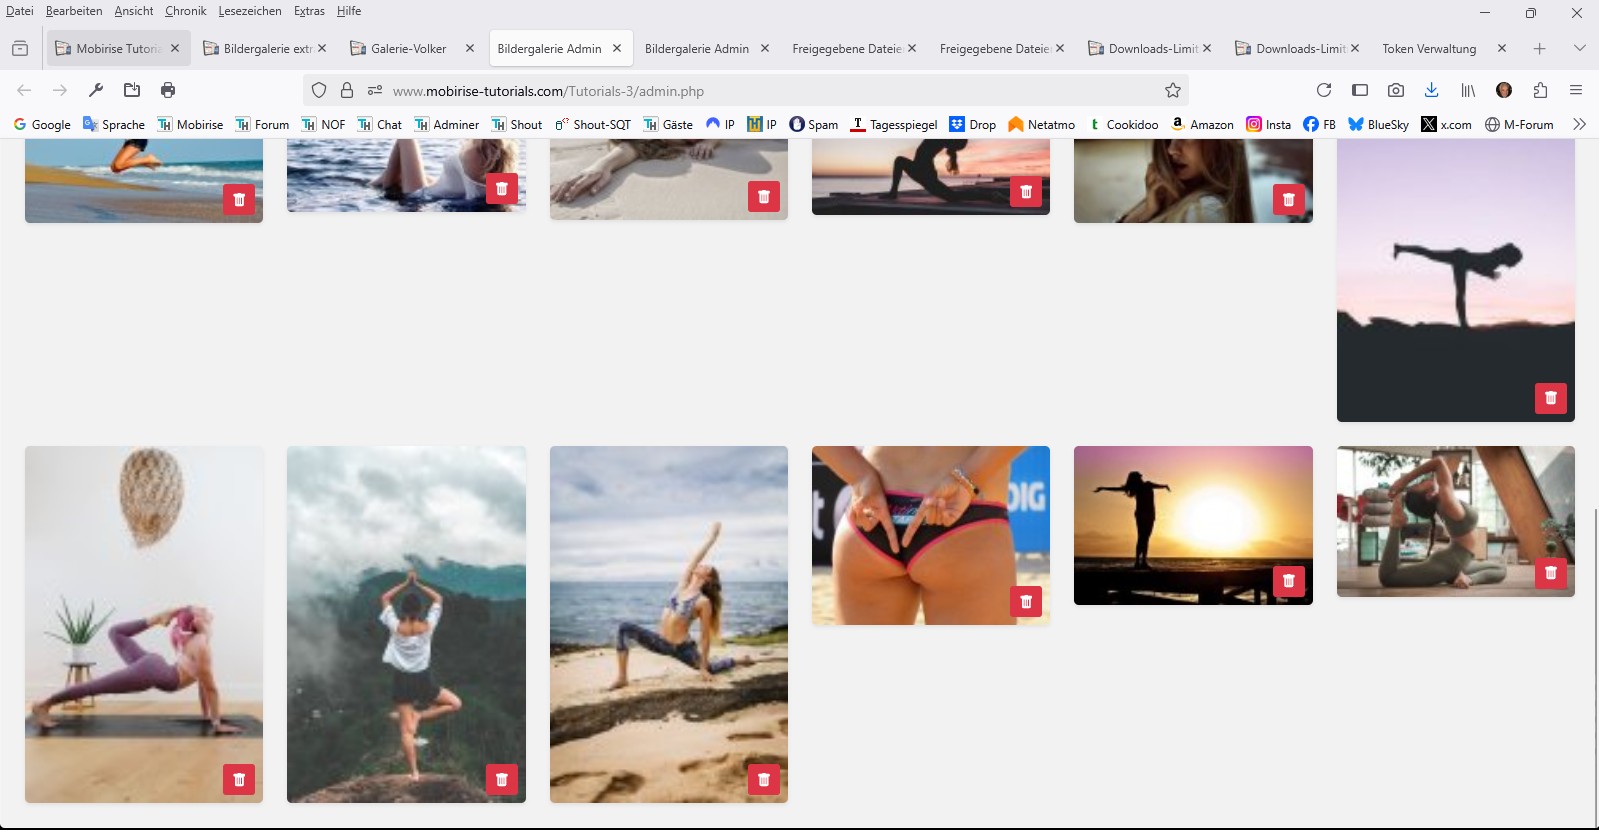Show all tabs dropdown arrow
1599x830 pixels.
pyautogui.click(x=1579, y=48)
